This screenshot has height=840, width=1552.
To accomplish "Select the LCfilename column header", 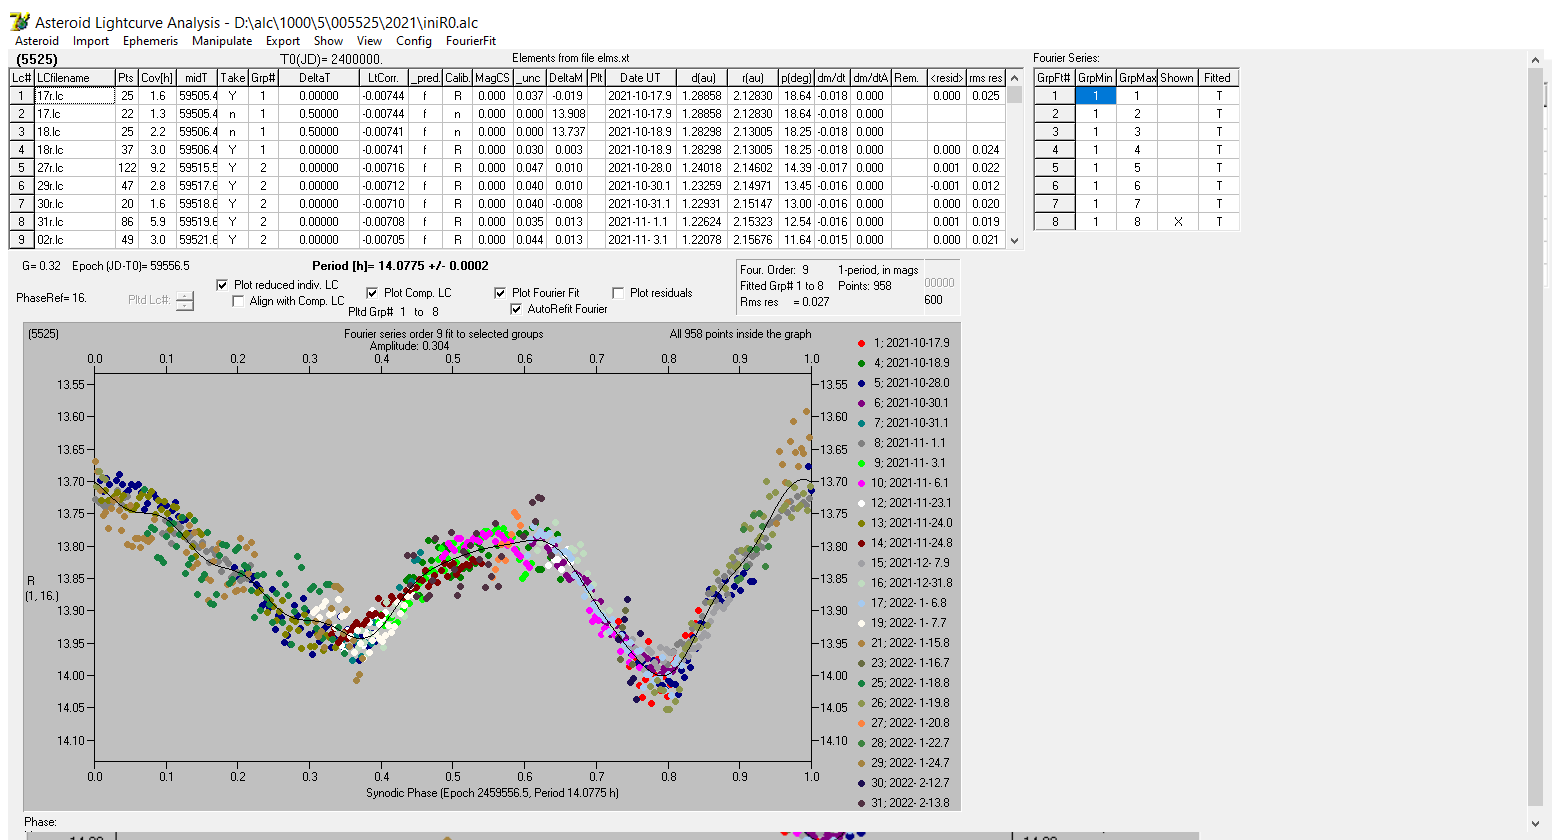I will 74,78.
